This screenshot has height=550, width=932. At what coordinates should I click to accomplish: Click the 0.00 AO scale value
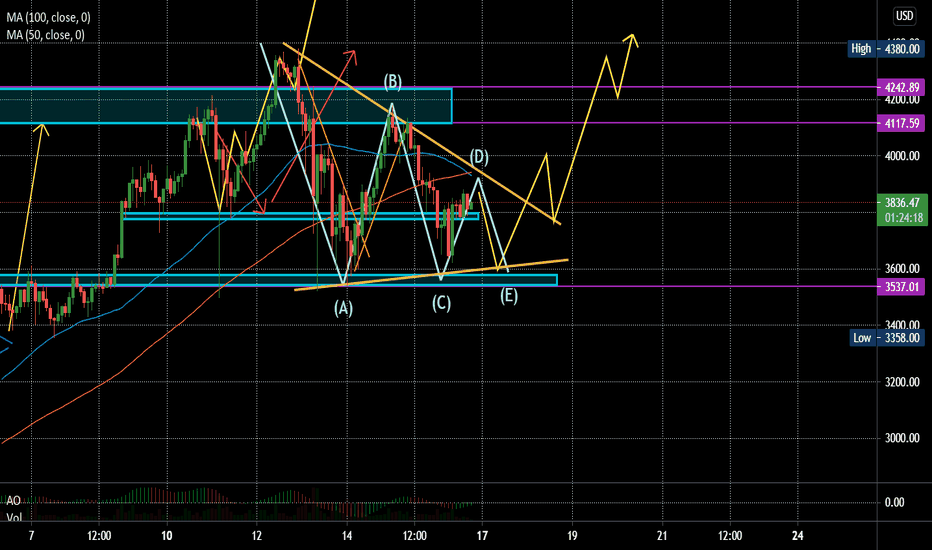pyautogui.click(x=895, y=502)
